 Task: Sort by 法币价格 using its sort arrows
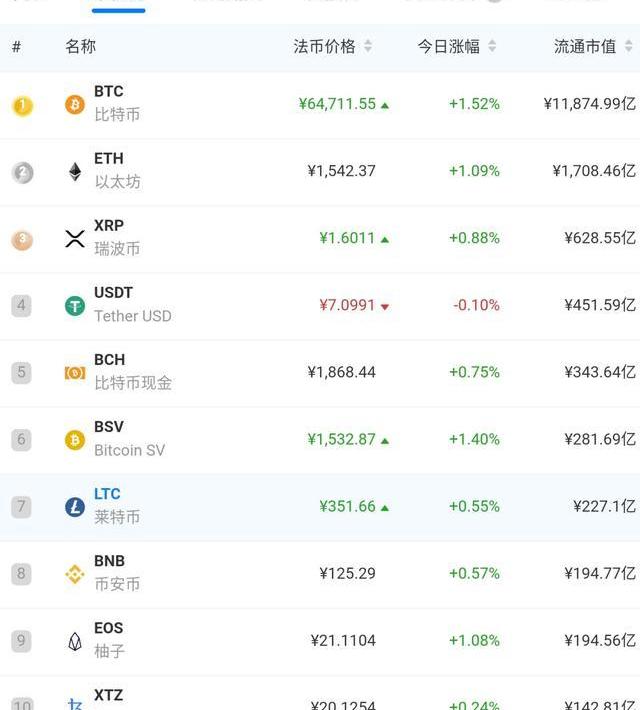click(x=368, y=46)
